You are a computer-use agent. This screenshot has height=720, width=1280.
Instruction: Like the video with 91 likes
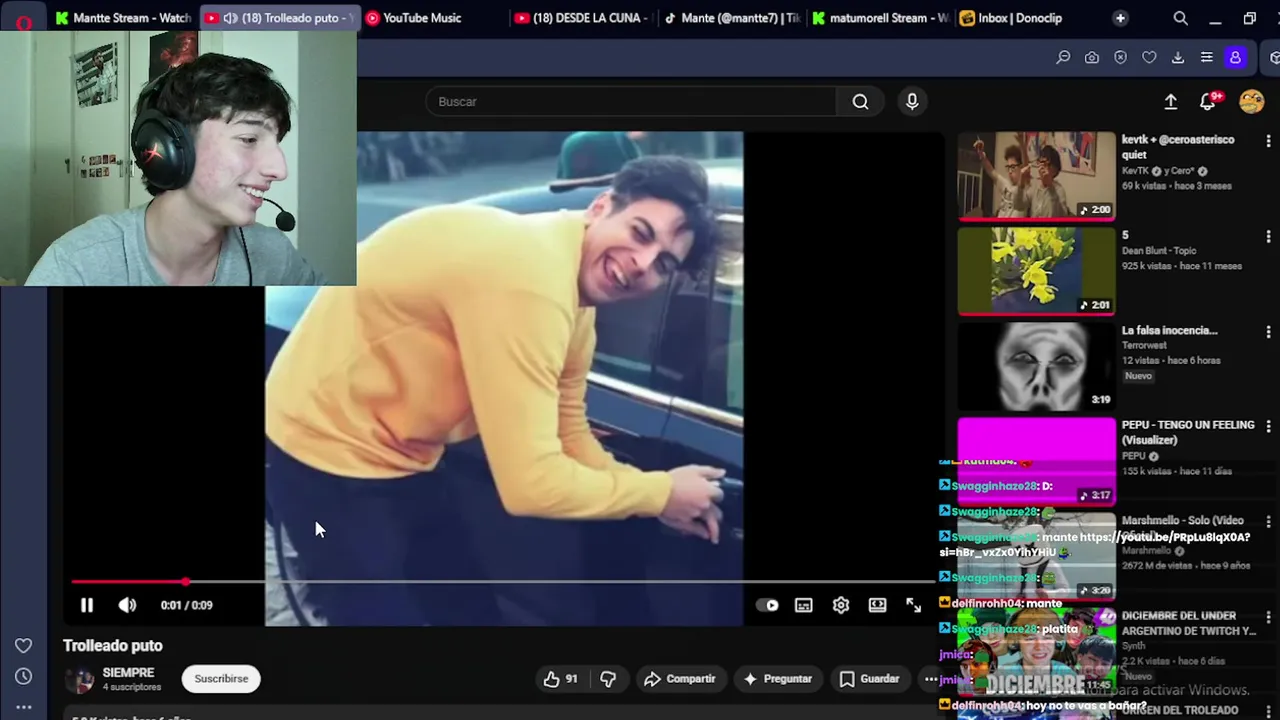560,679
